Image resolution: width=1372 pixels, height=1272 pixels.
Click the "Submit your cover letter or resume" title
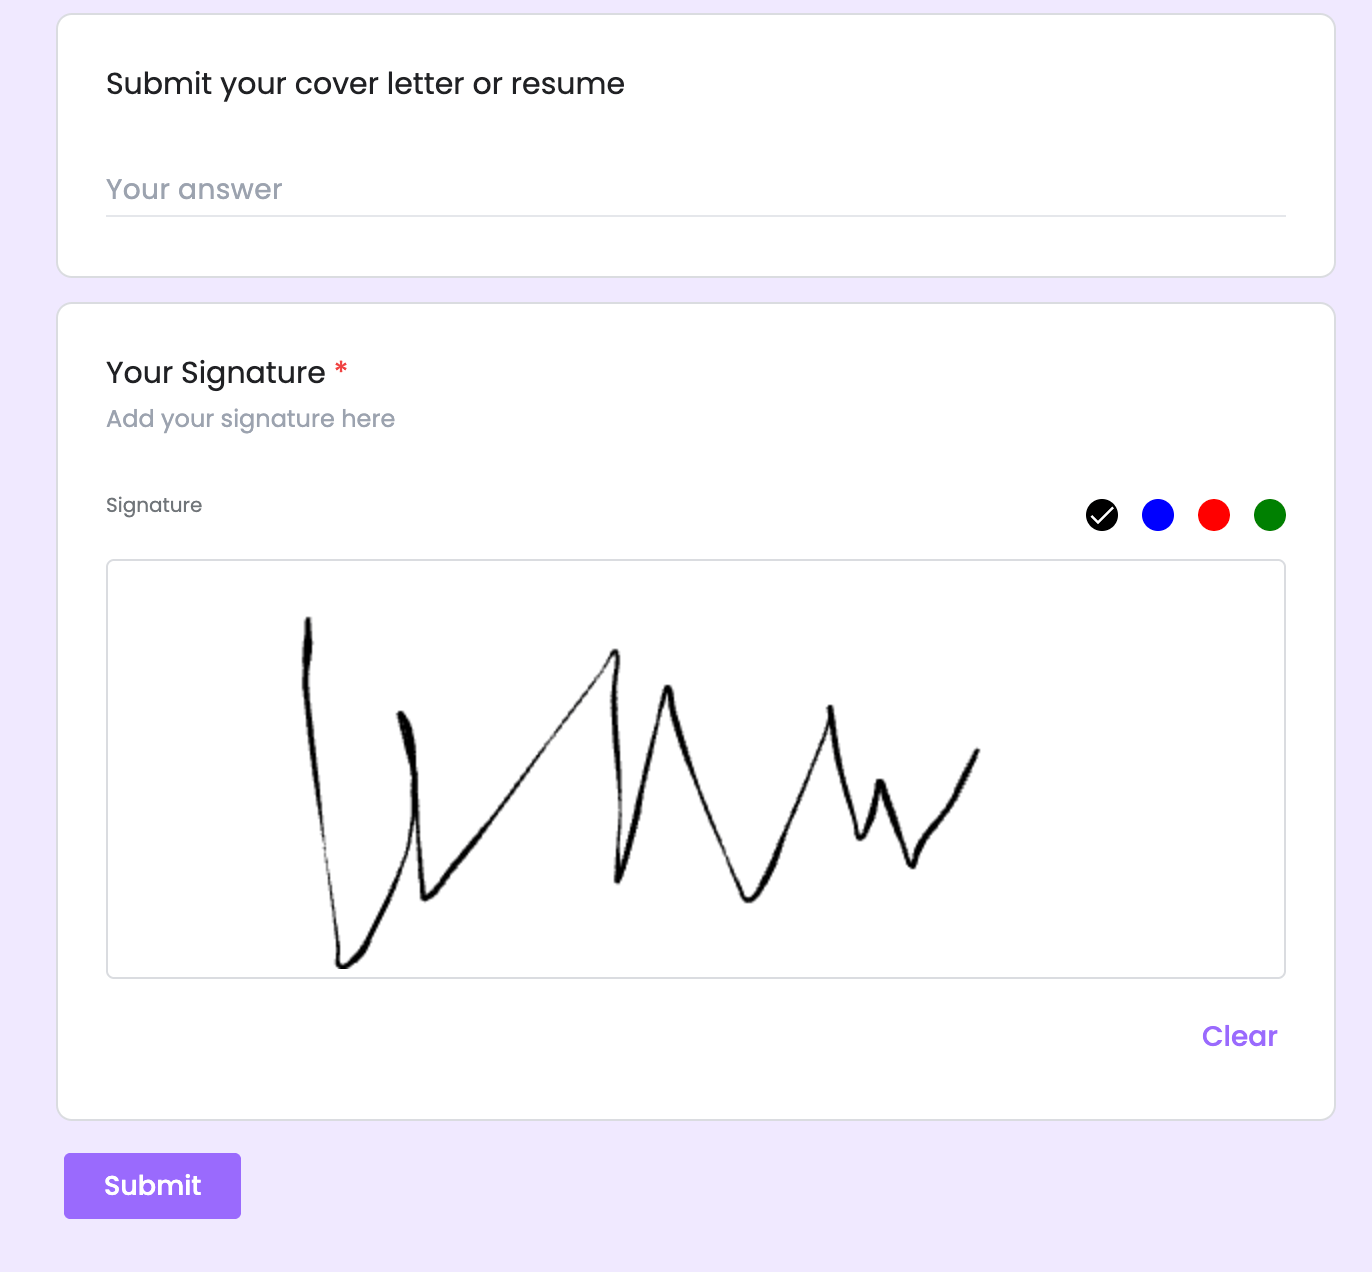click(365, 84)
